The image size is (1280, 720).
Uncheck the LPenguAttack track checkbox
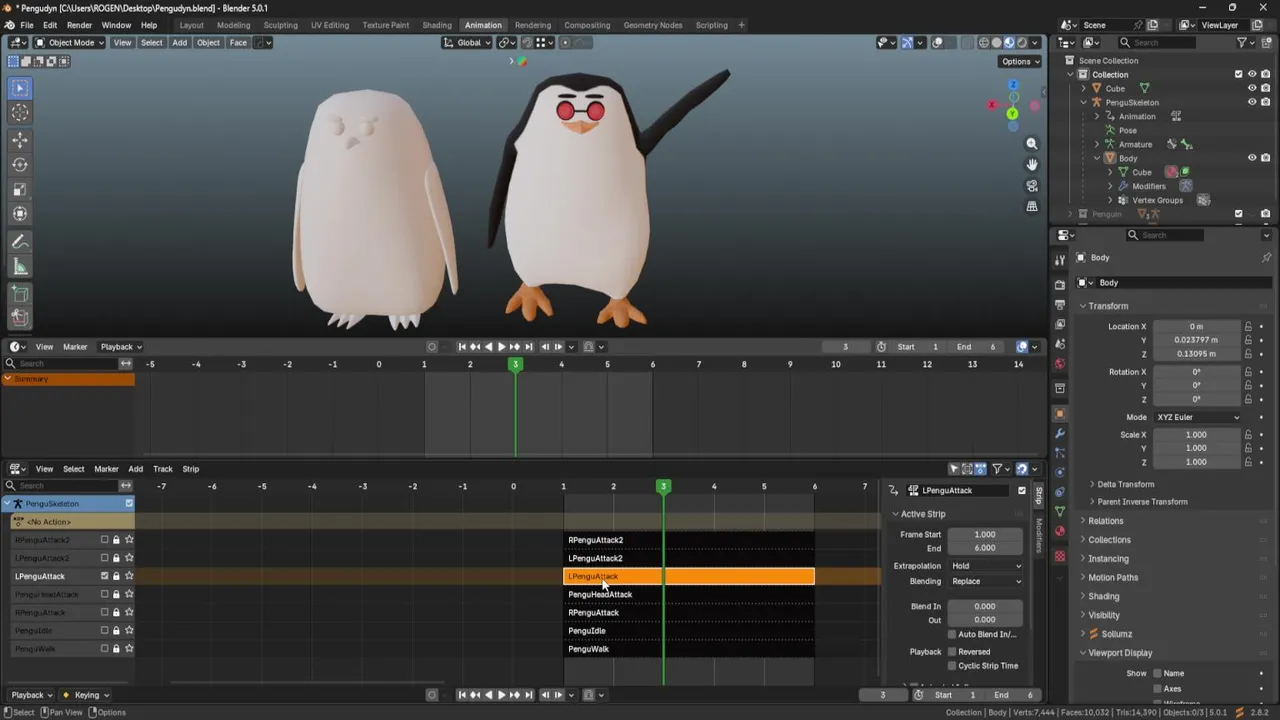point(104,576)
